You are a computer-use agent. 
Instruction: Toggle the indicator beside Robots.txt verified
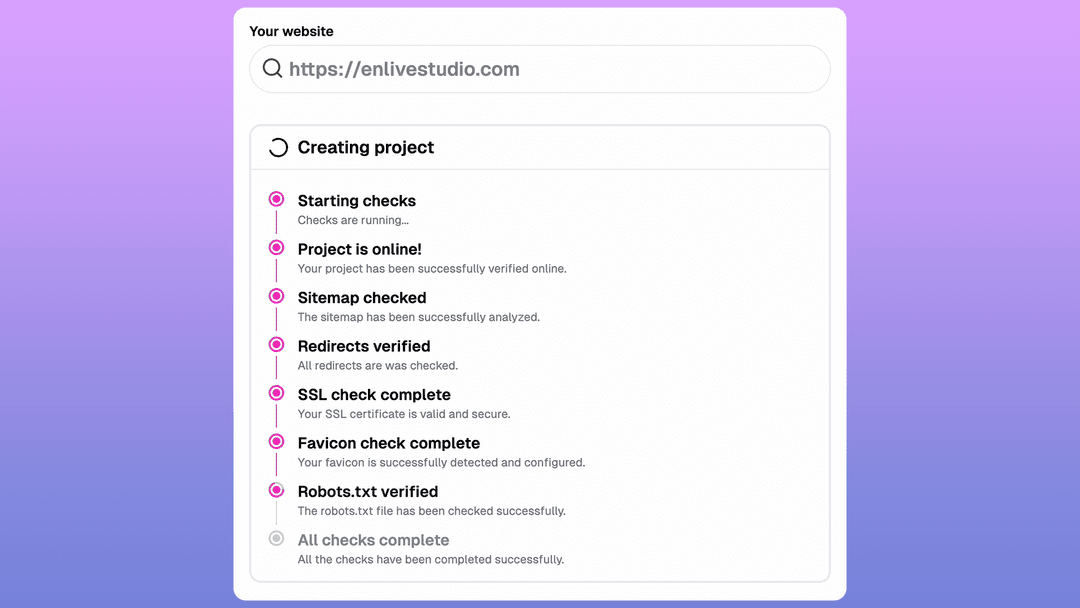(x=276, y=490)
